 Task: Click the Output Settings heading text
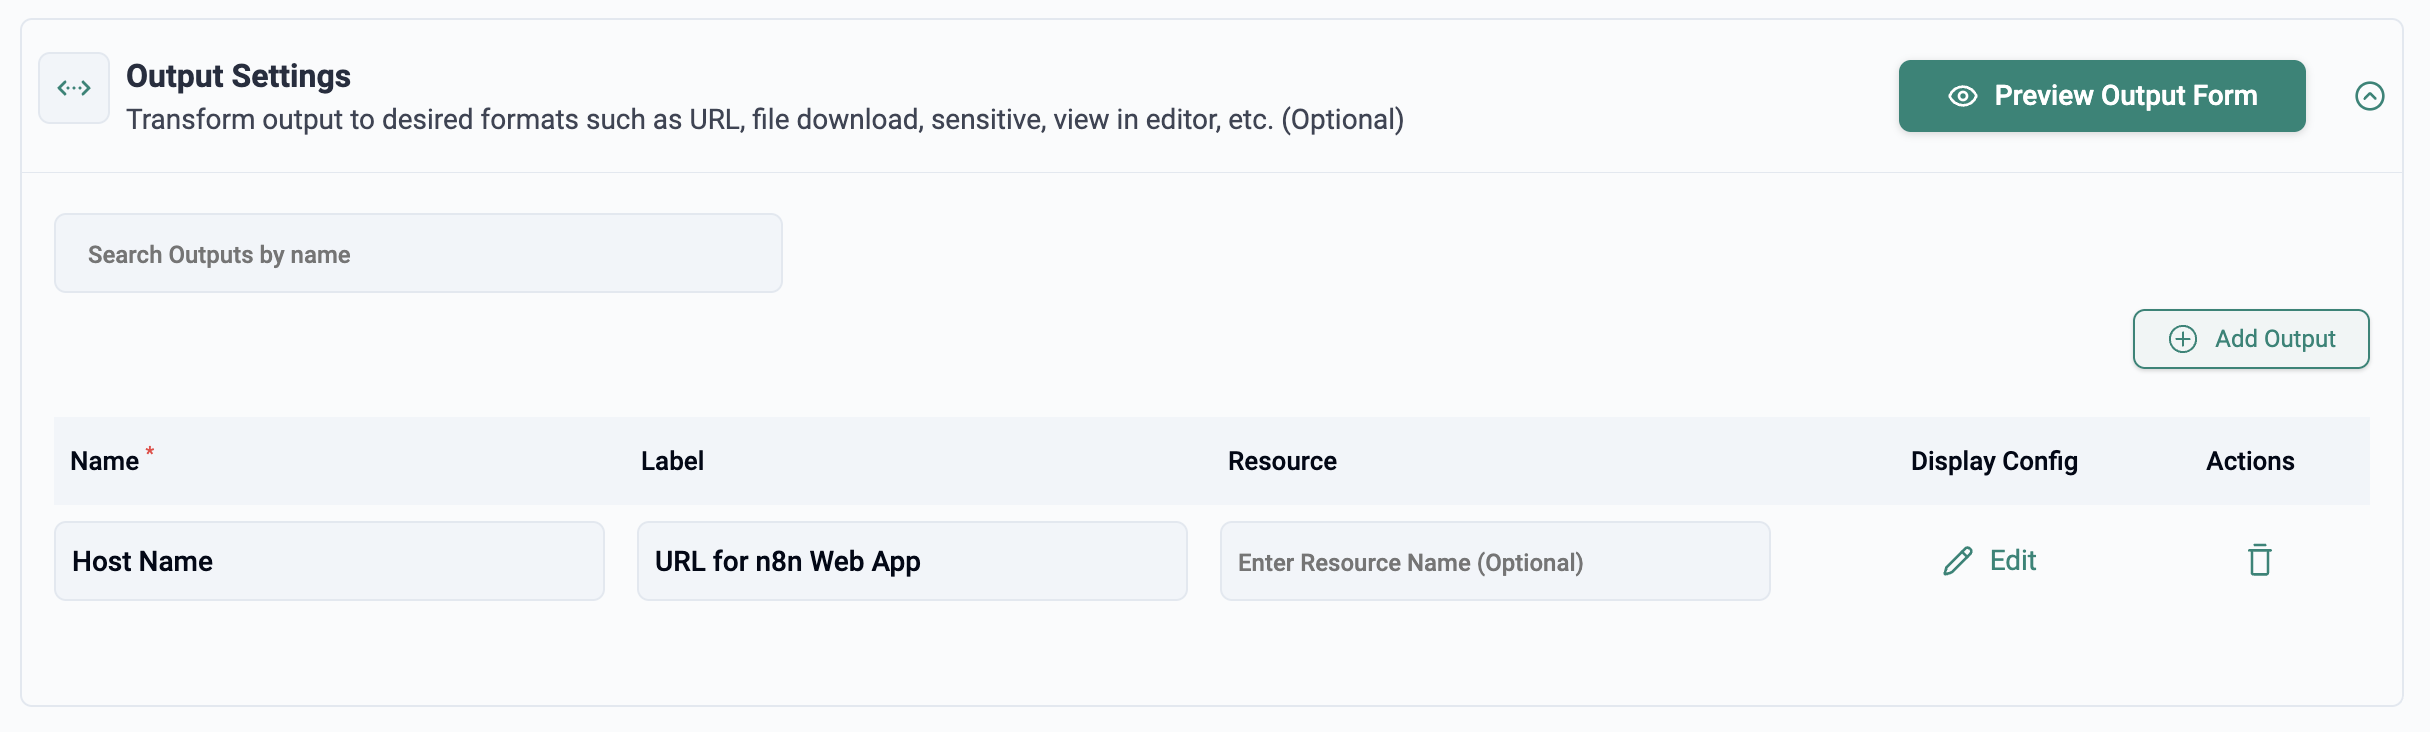point(238,76)
